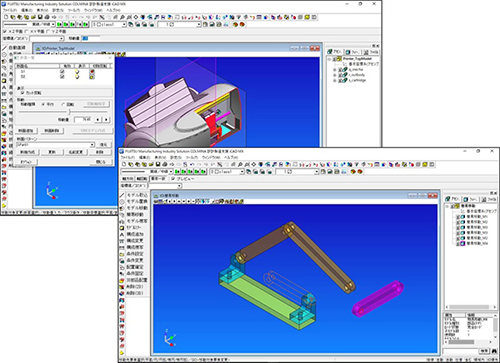Viewport: 500px width, 363px height.
Task: Click the Print icon in back window toolbar
Action: coord(47,17)
